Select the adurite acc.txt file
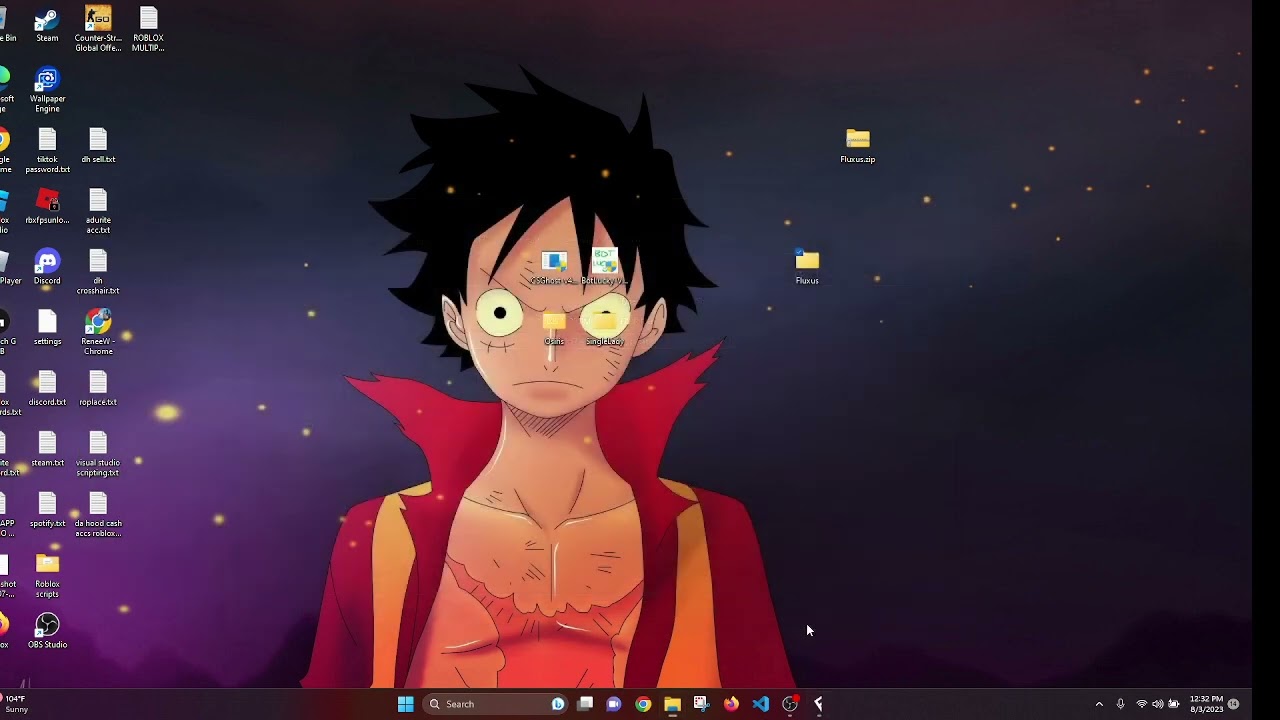This screenshot has height=720, width=1280. coord(98,212)
